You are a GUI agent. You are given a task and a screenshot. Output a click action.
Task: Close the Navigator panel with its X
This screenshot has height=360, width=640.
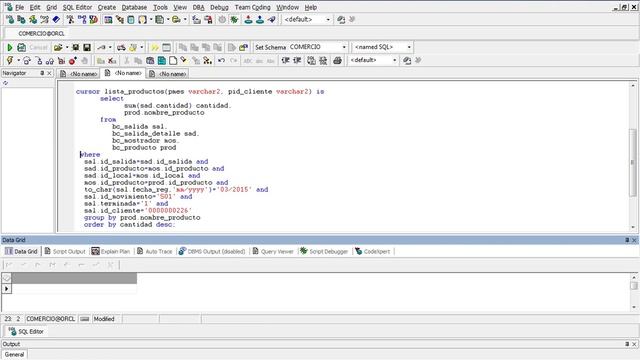pyautogui.click(x=49, y=73)
